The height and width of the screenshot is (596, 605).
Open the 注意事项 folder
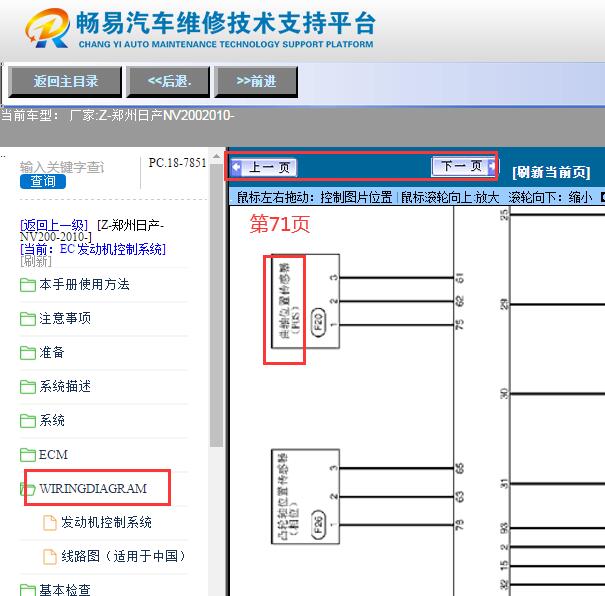pos(65,319)
